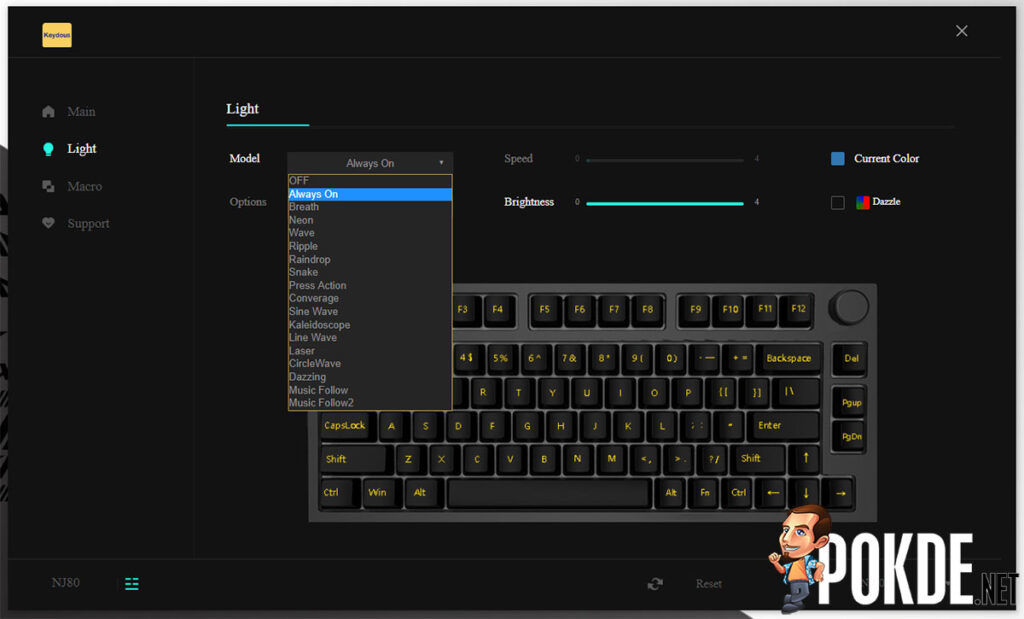Select Press Action lighting effect
This screenshot has height=619, width=1024.
[370, 285]
